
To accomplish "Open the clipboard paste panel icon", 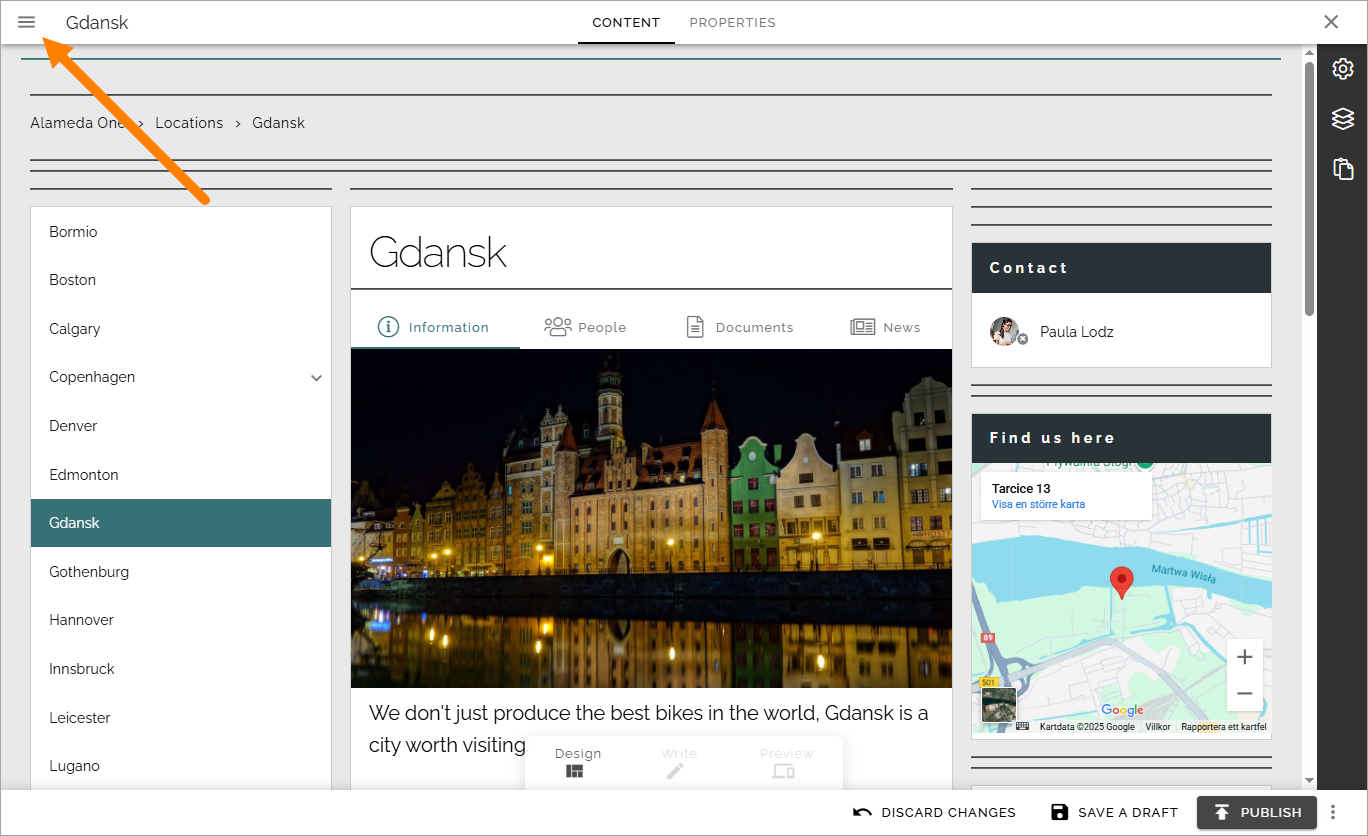I will pyautogui.click(x=1343, y=168).
